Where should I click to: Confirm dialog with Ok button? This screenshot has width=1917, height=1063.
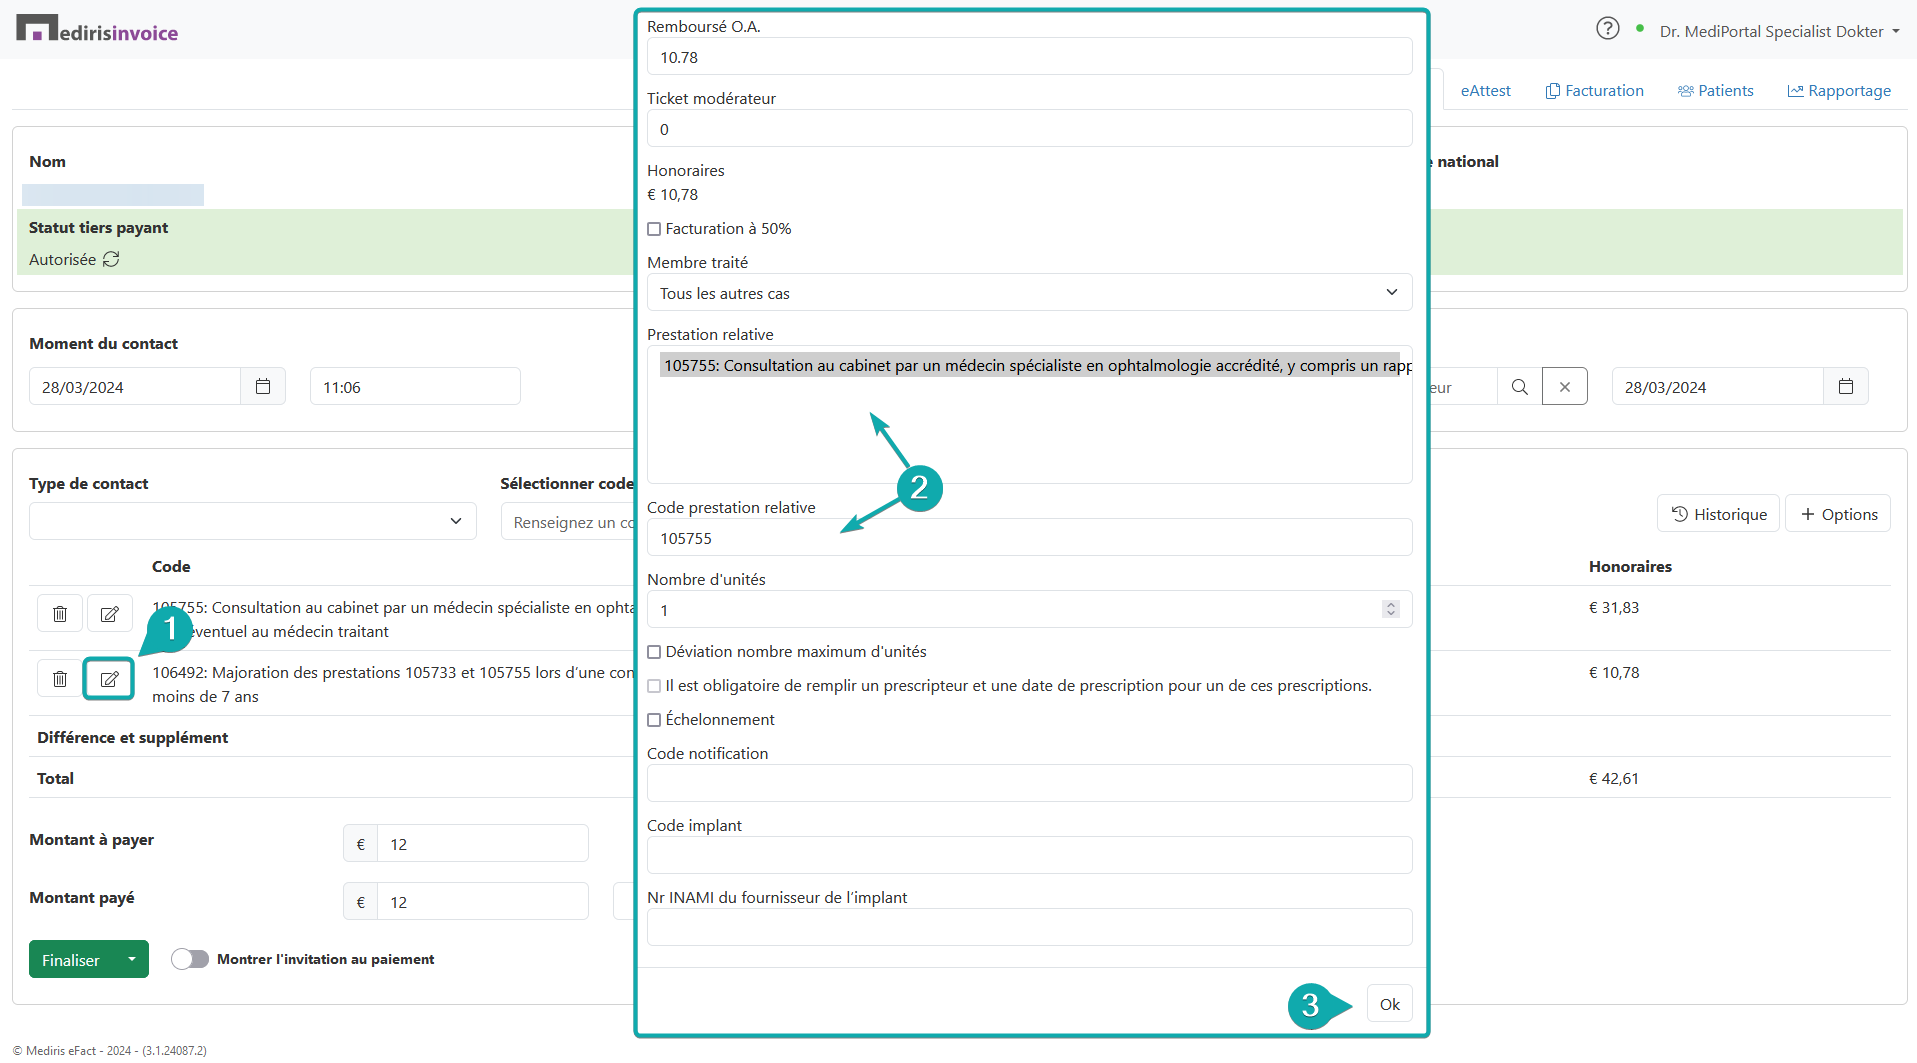[x=1390, y=1004]
